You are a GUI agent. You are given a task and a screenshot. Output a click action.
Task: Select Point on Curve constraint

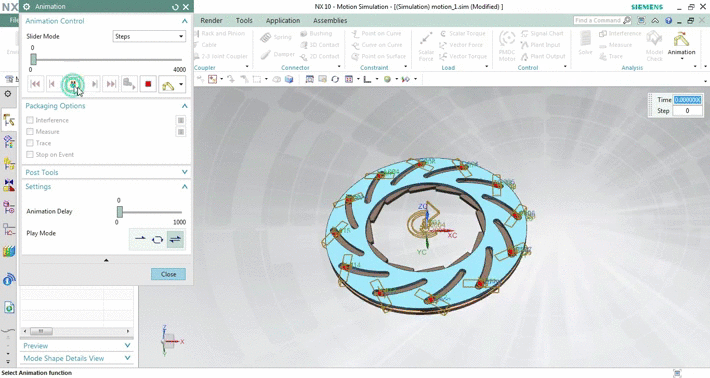click(x=377, y=33)
